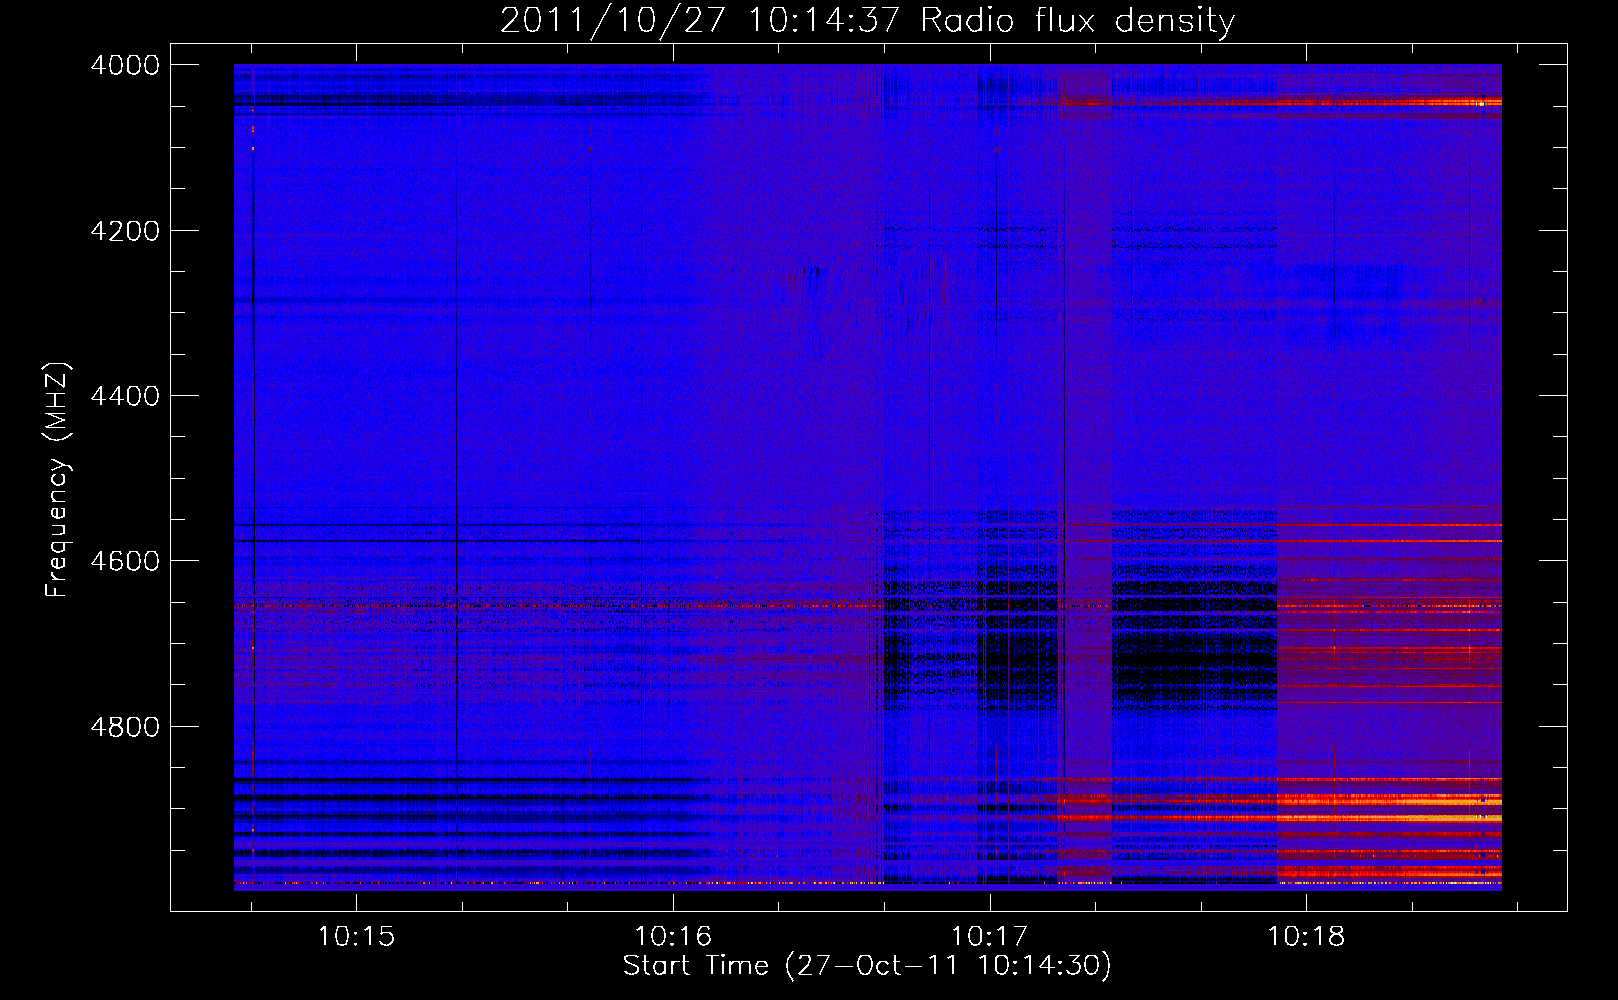Click the 4400 frequency tick label

click(x=125, y=396)
